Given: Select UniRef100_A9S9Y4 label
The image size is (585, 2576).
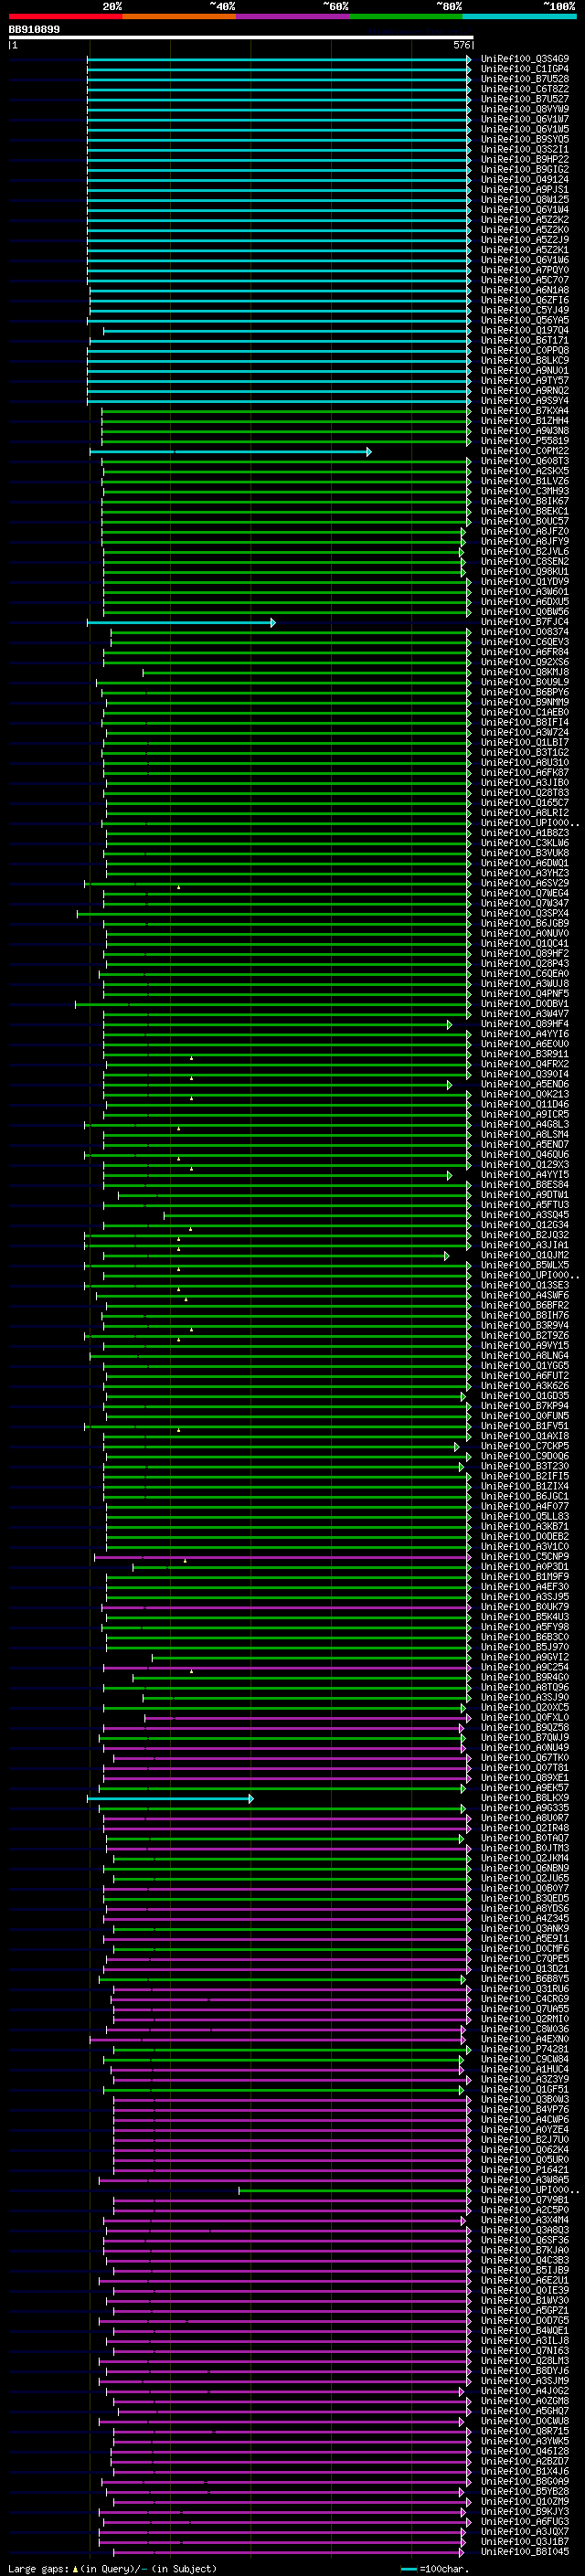Looking at the screenshot, I should click(525, 401).
